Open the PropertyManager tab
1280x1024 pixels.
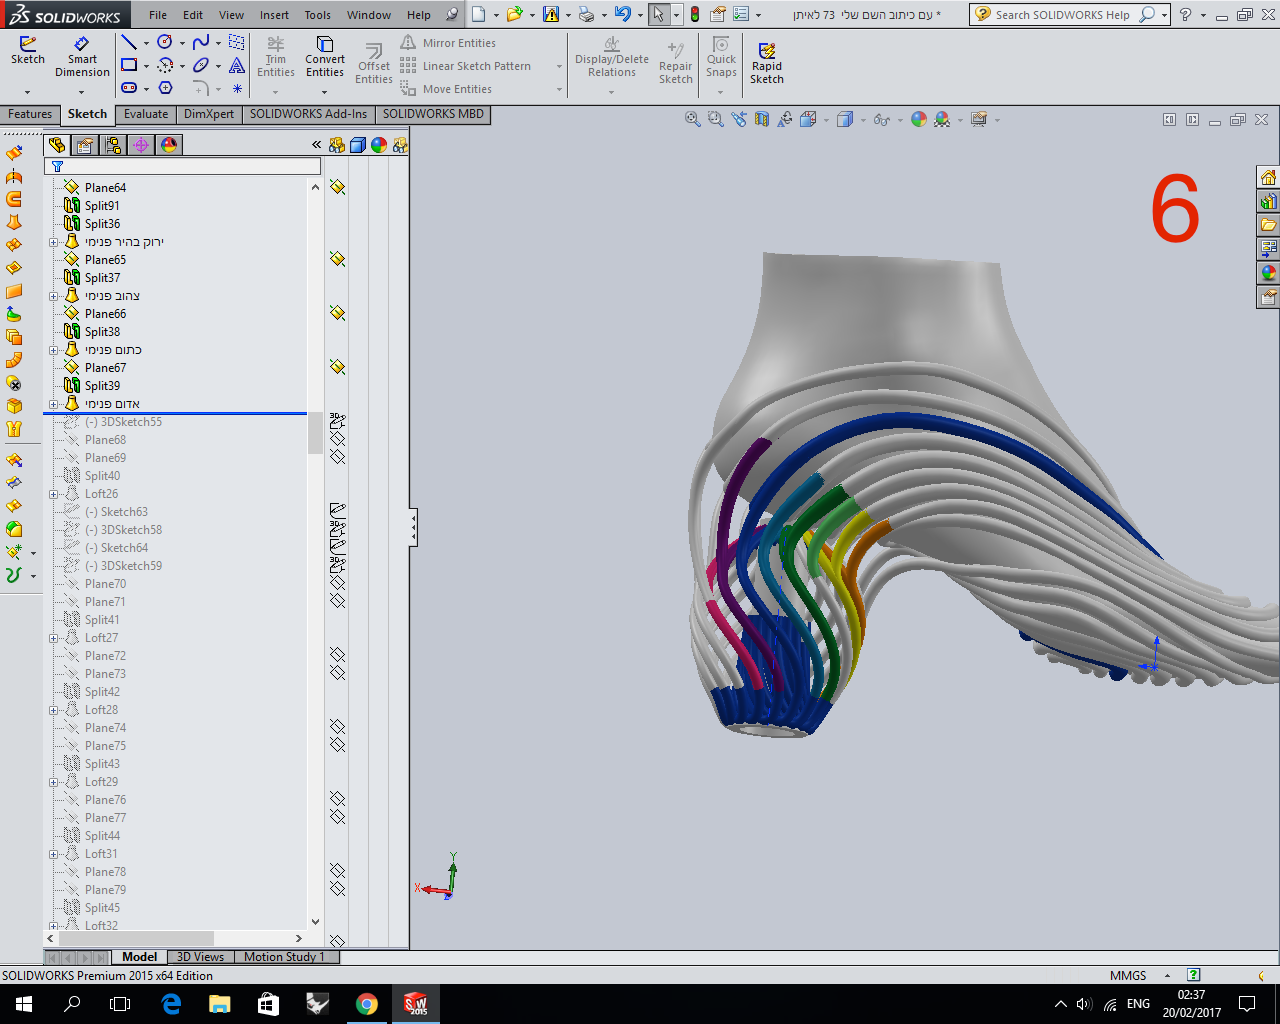click(x=85, y=145)
